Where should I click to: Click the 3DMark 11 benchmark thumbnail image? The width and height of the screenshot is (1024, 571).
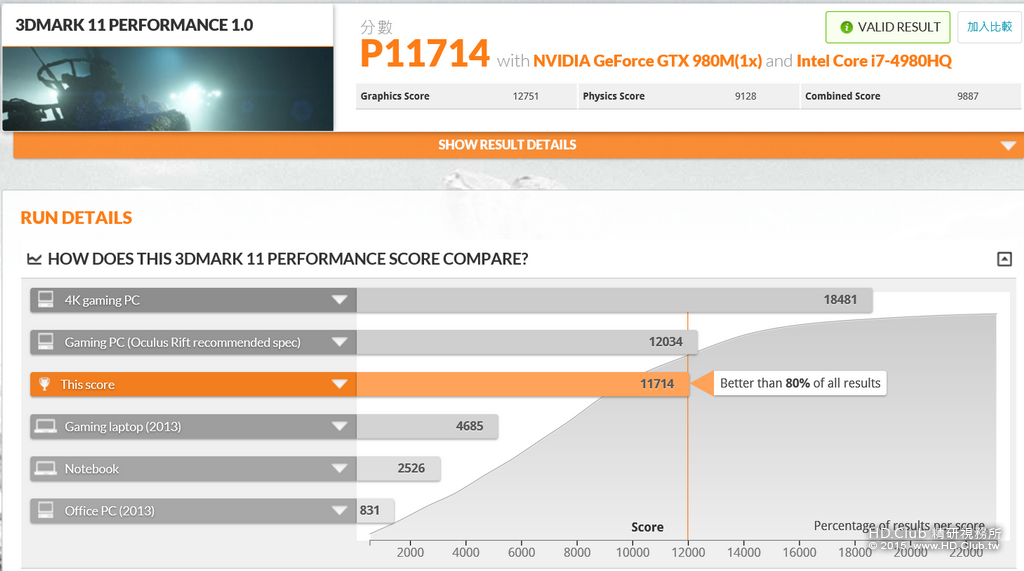pos(168,89)
